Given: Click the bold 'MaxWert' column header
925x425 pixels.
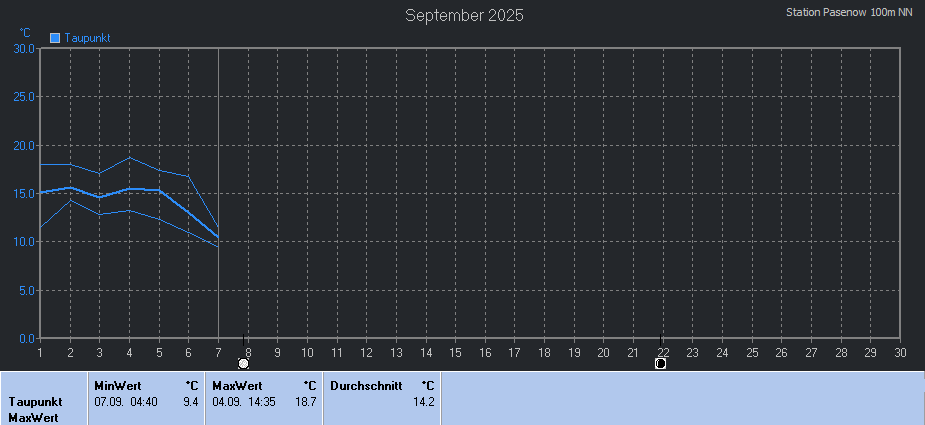Looking at the screenshot, I should click(x=237, y=386).
